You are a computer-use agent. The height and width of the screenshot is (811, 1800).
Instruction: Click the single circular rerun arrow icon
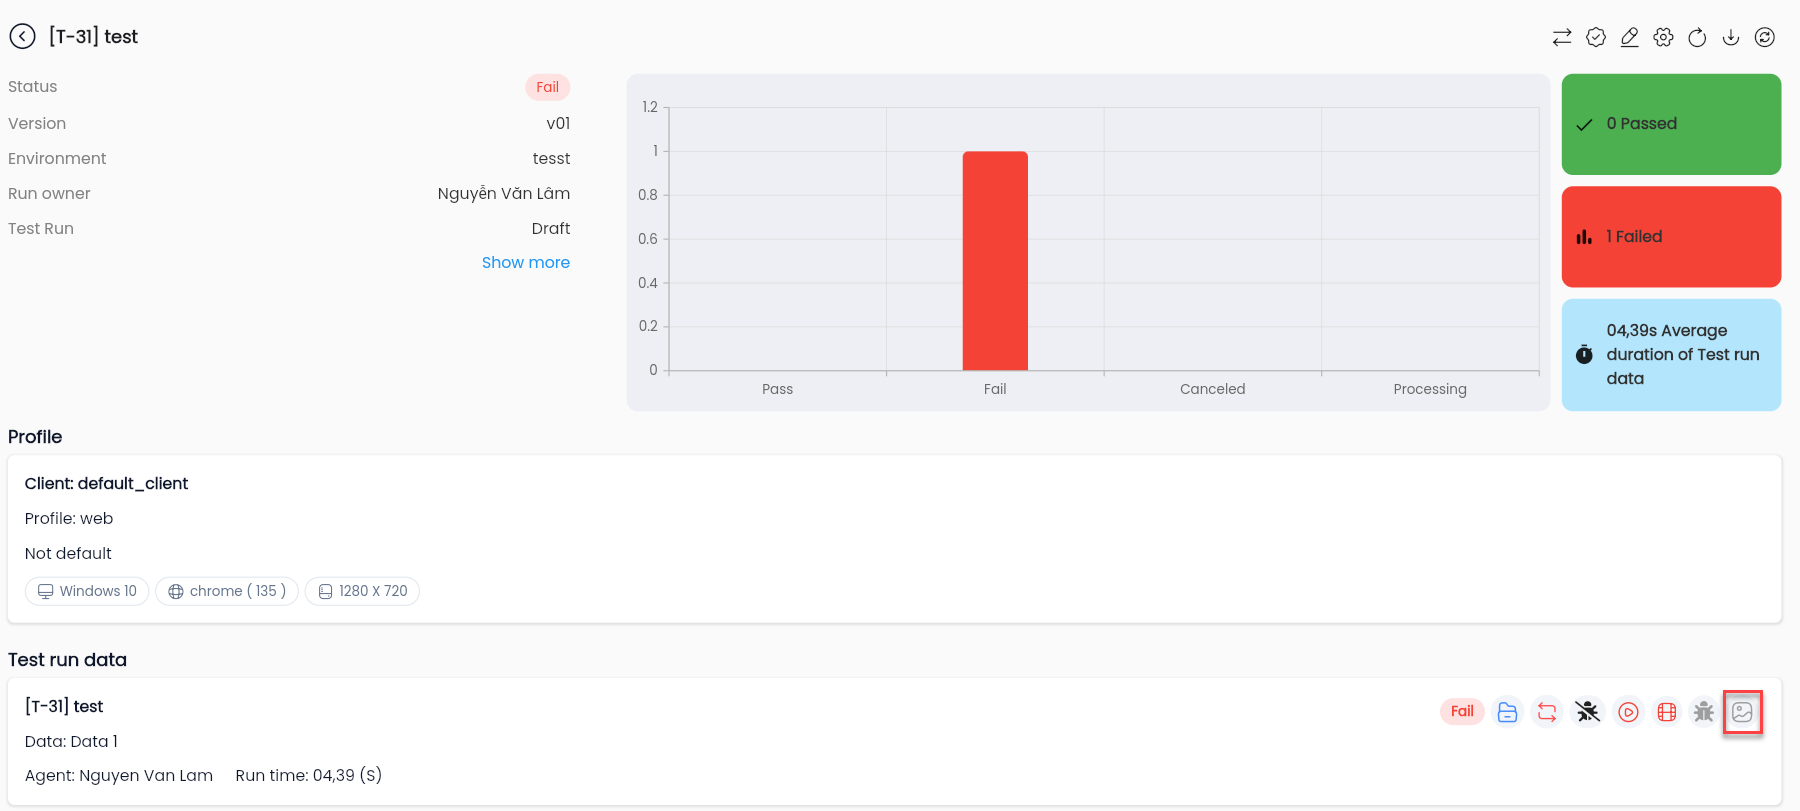pyautogui.click(x=1697, y=37)
